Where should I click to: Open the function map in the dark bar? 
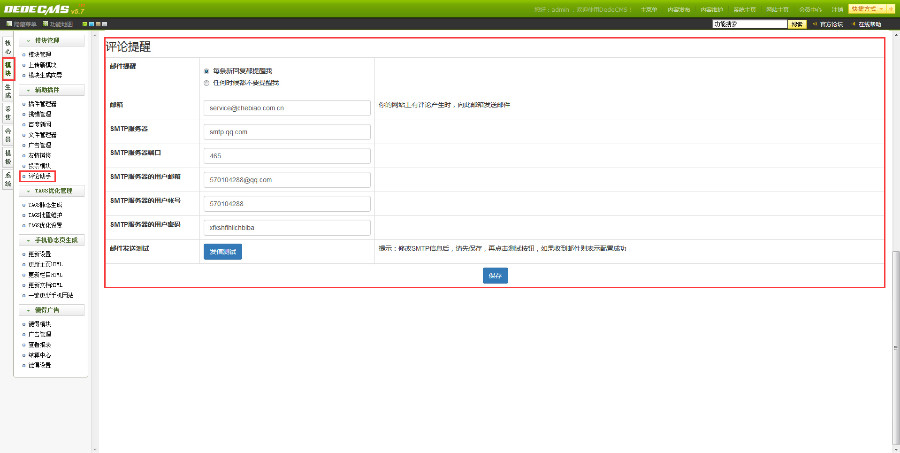(x=57, y=24)
